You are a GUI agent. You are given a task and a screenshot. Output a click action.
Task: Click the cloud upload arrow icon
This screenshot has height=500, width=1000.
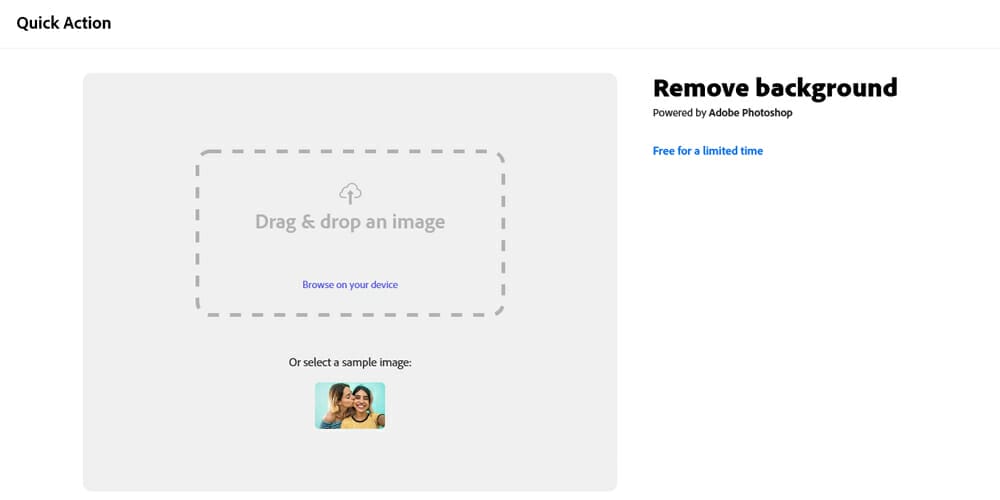(350, 193)
